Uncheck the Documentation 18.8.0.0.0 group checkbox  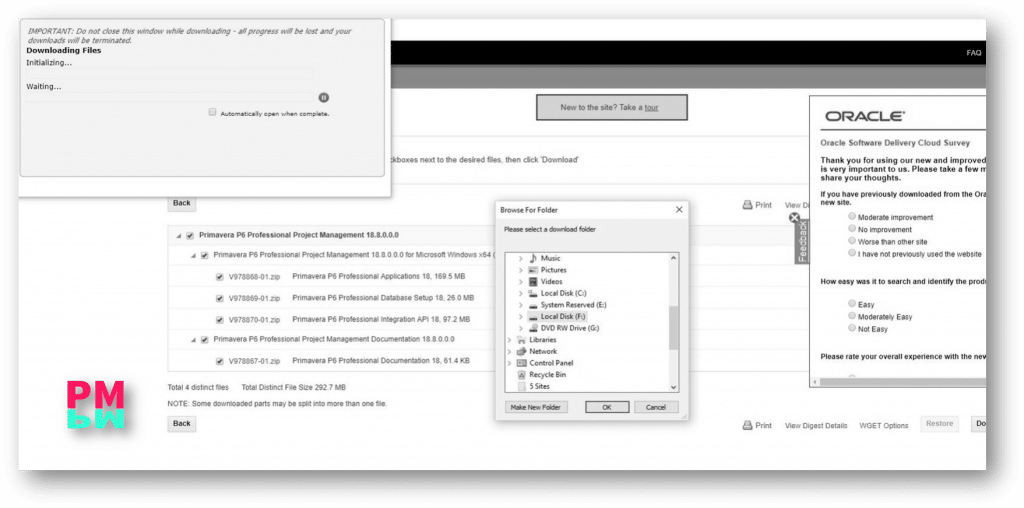pos(204,340)
